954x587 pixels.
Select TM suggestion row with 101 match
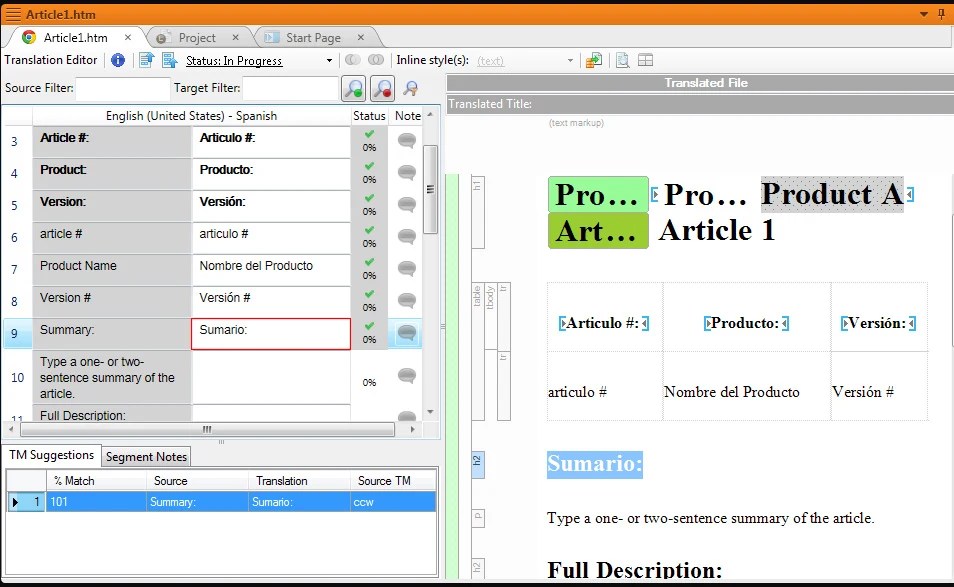pyautogui.click(x=221, y=502)
